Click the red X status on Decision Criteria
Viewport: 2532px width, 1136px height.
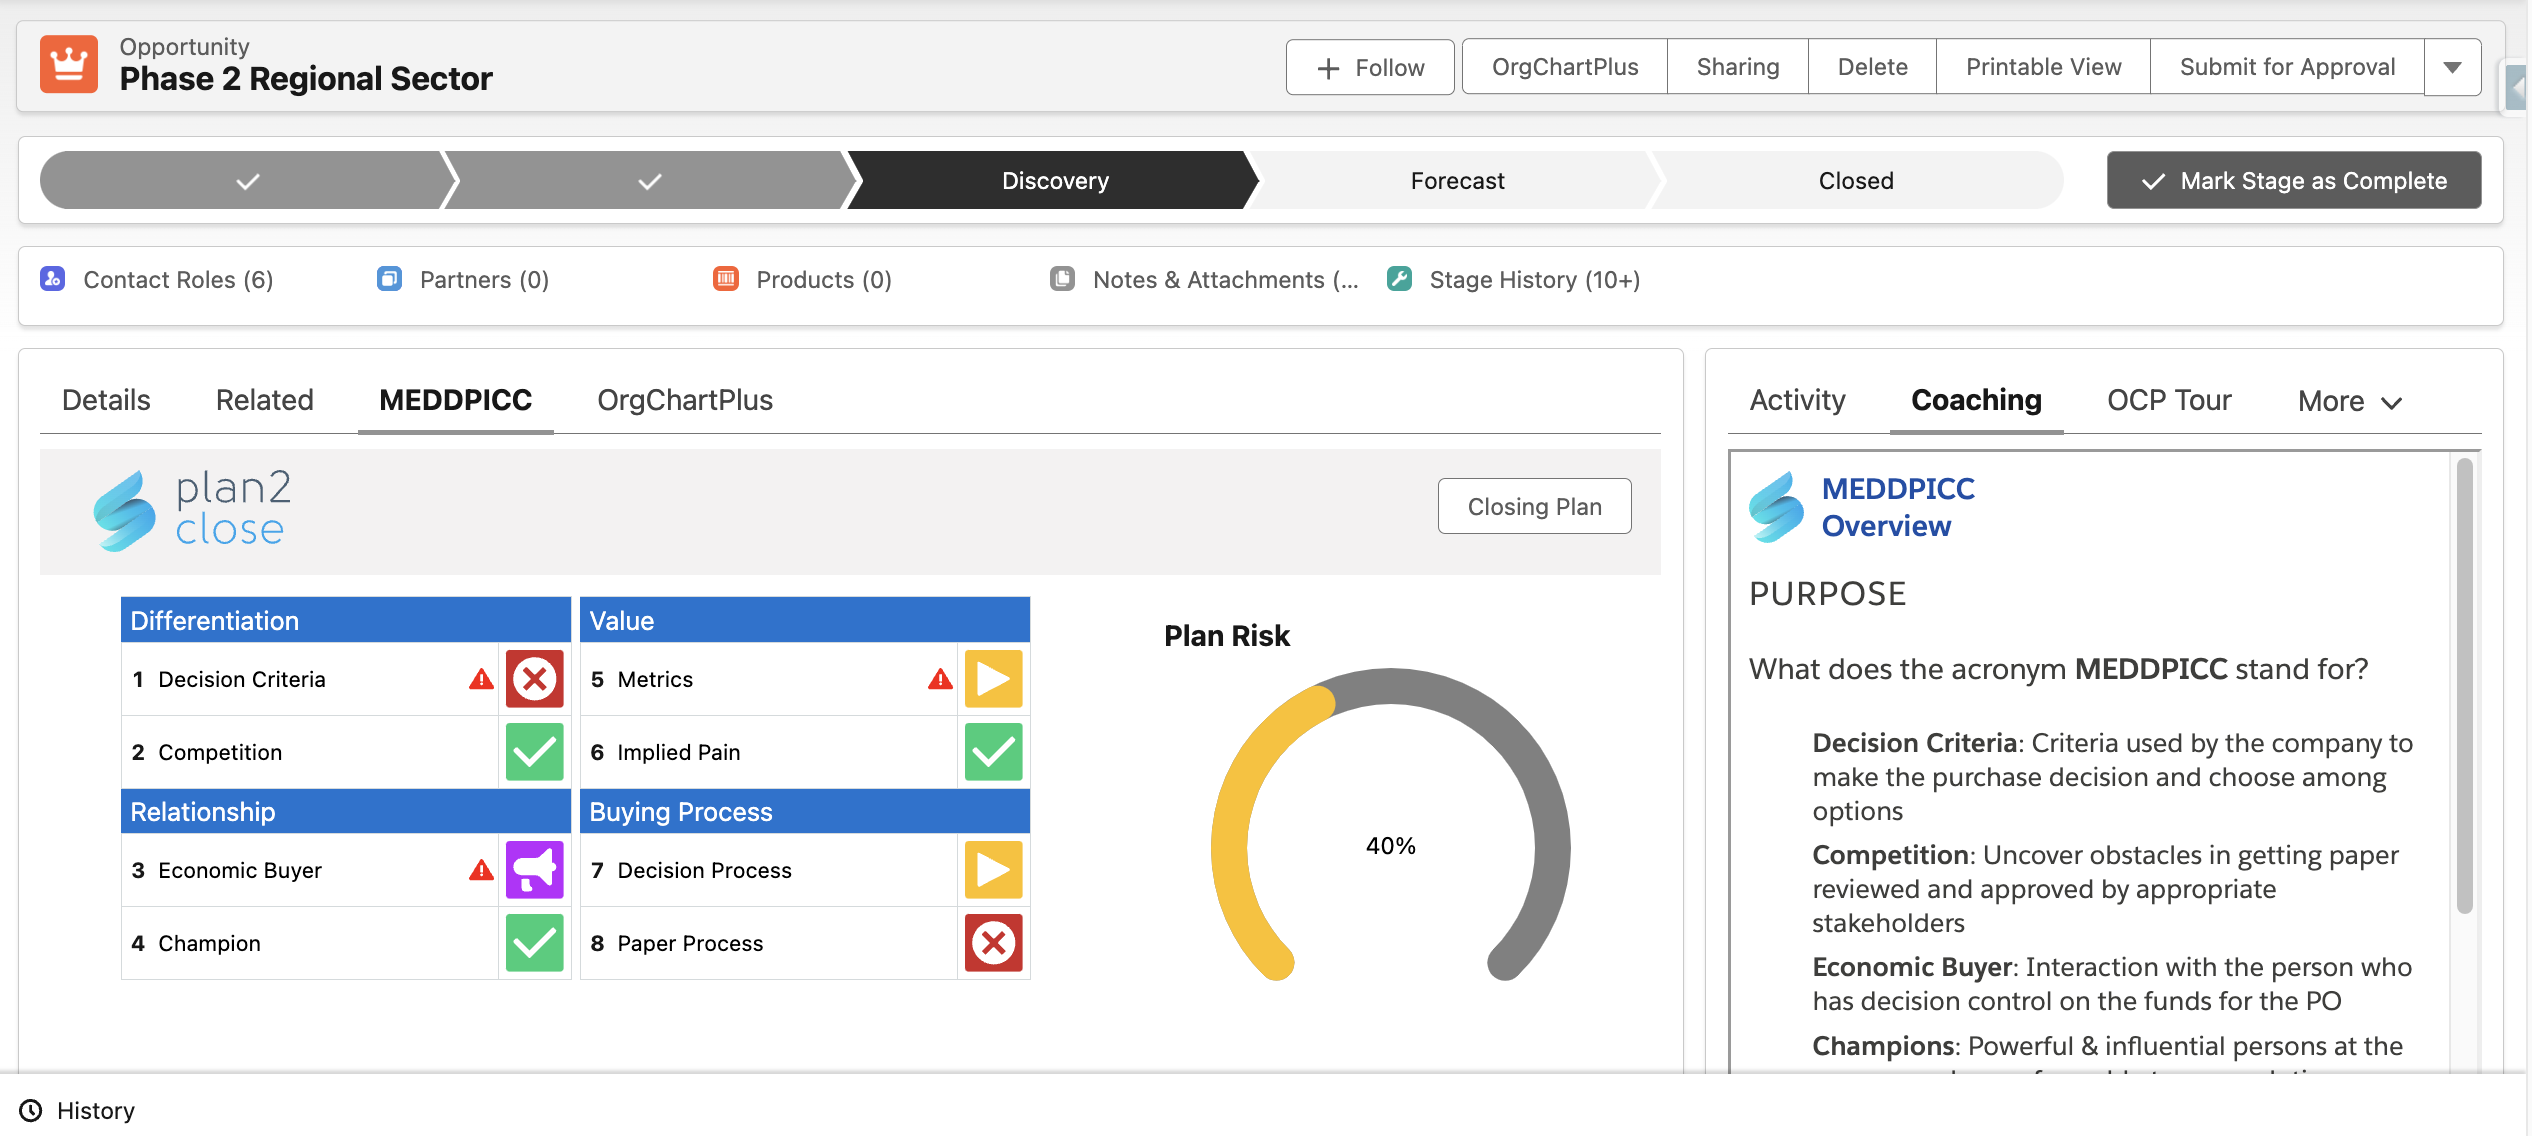click(x=534, y=679)
